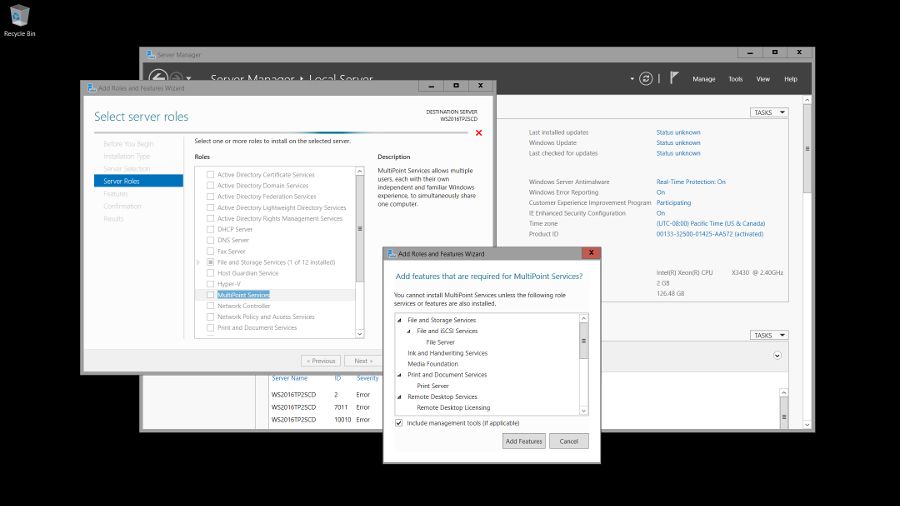Screen dimensions: 900x506
Task: Click the Next button in wizard
Action: coord(363,361)
